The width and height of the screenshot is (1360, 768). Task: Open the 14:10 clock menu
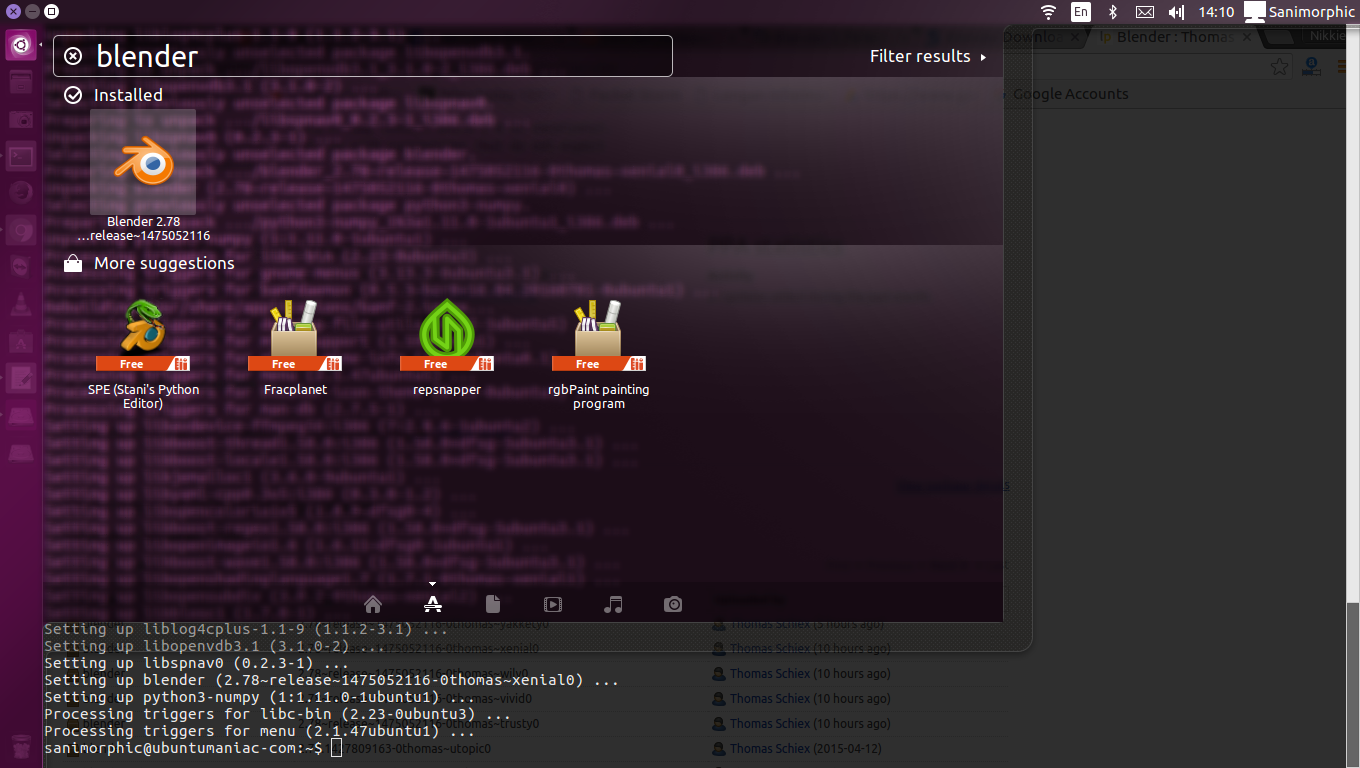[1216, 12]
